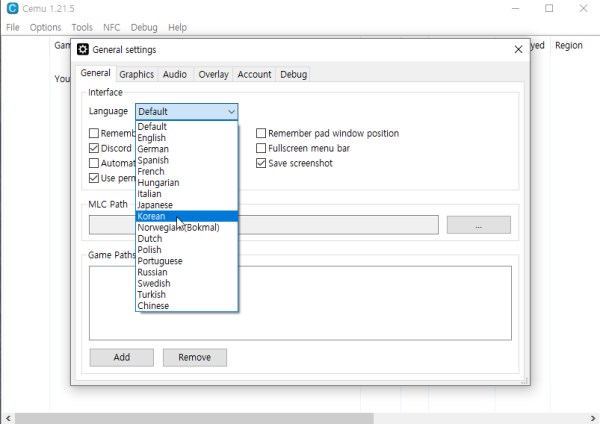Enable Fullscreen menu bar checkbox

point(261,148)
